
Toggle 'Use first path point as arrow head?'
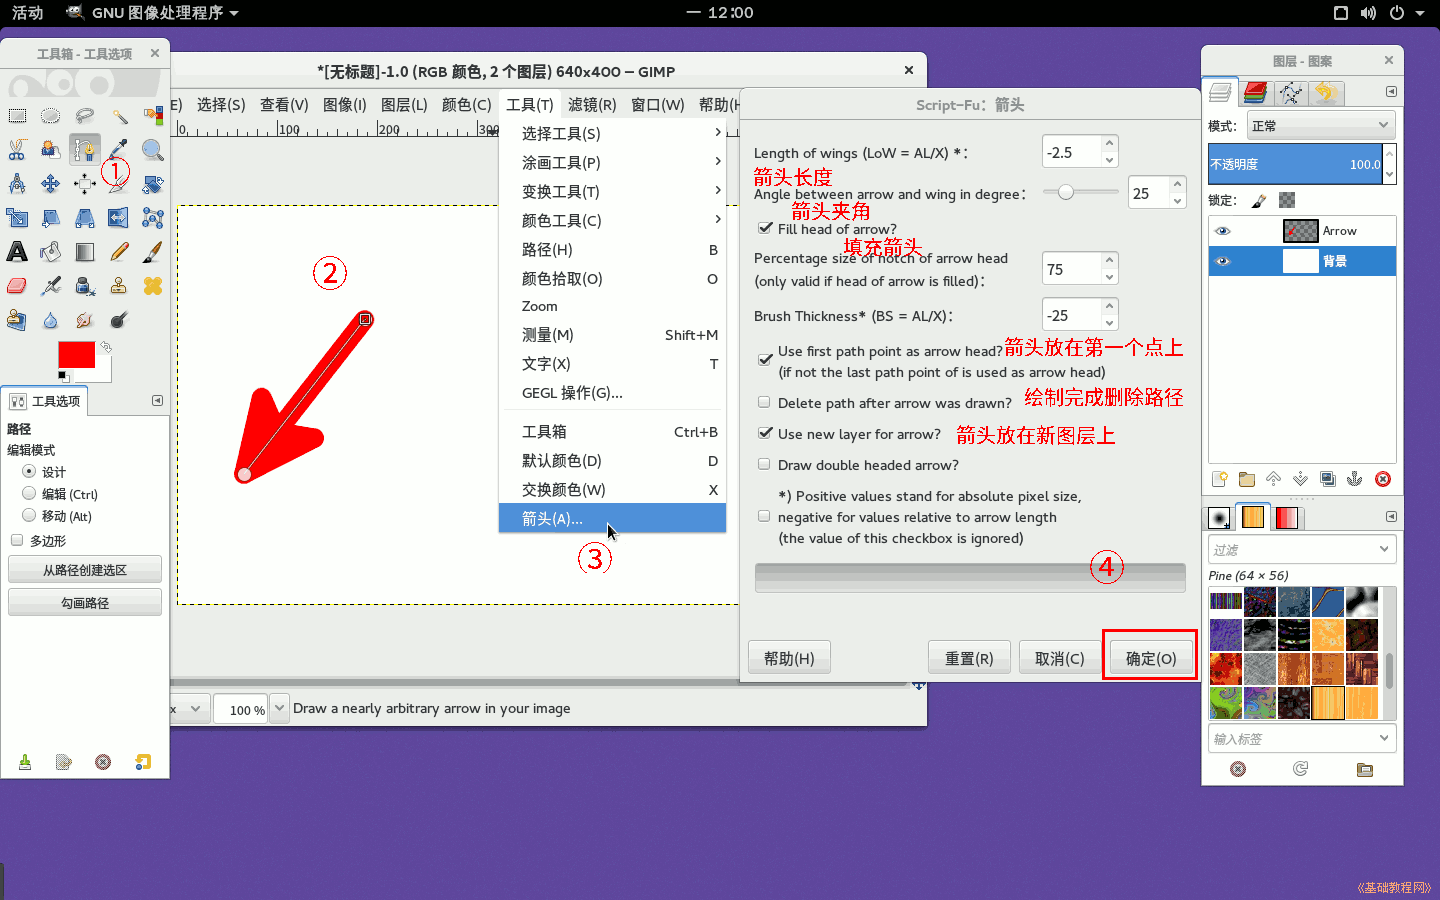pos(765,359)
